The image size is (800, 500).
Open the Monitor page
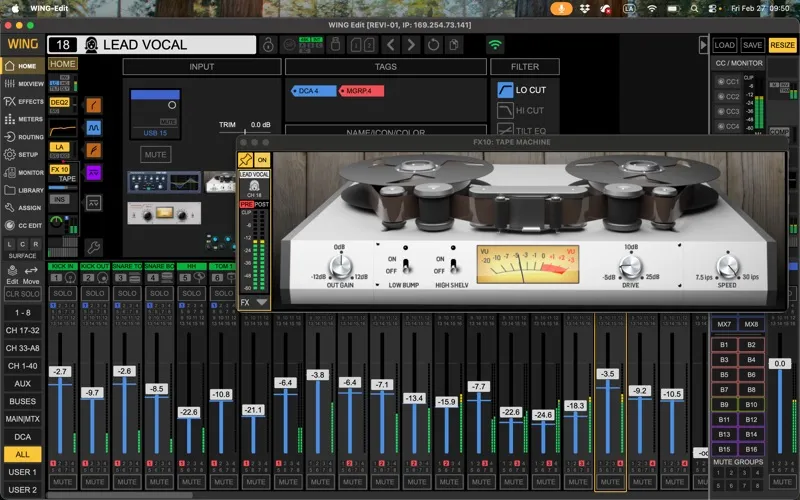click(x=23, y=172)
